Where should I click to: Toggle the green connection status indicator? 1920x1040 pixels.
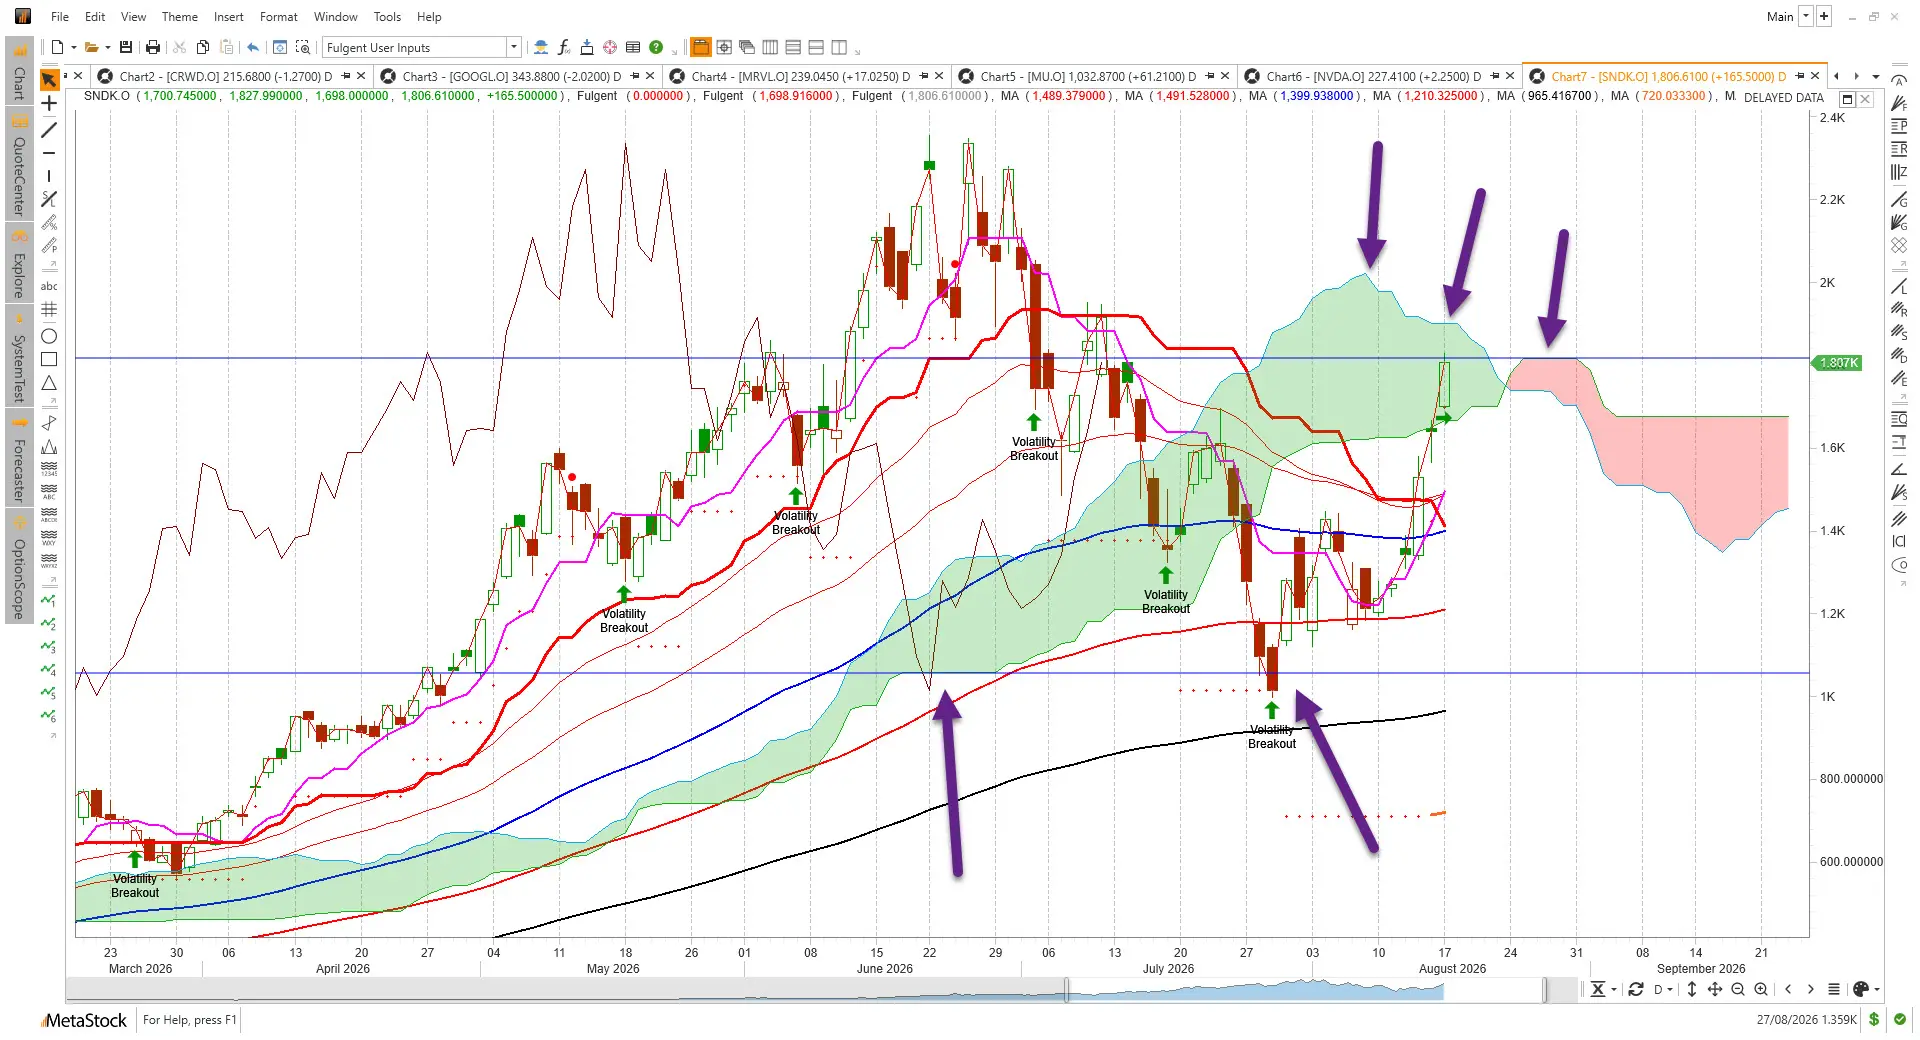1899,1019
